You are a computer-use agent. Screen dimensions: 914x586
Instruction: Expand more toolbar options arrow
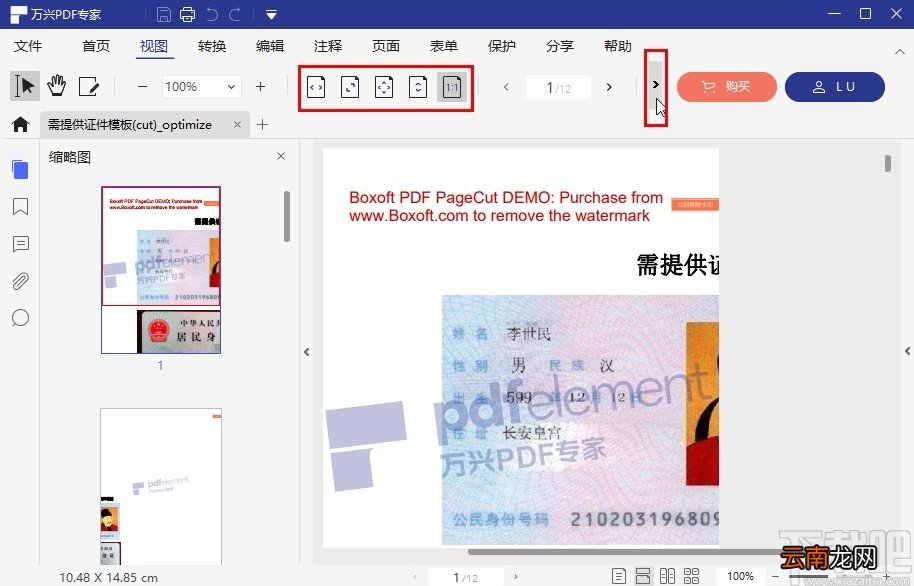(x=656, y=85)
